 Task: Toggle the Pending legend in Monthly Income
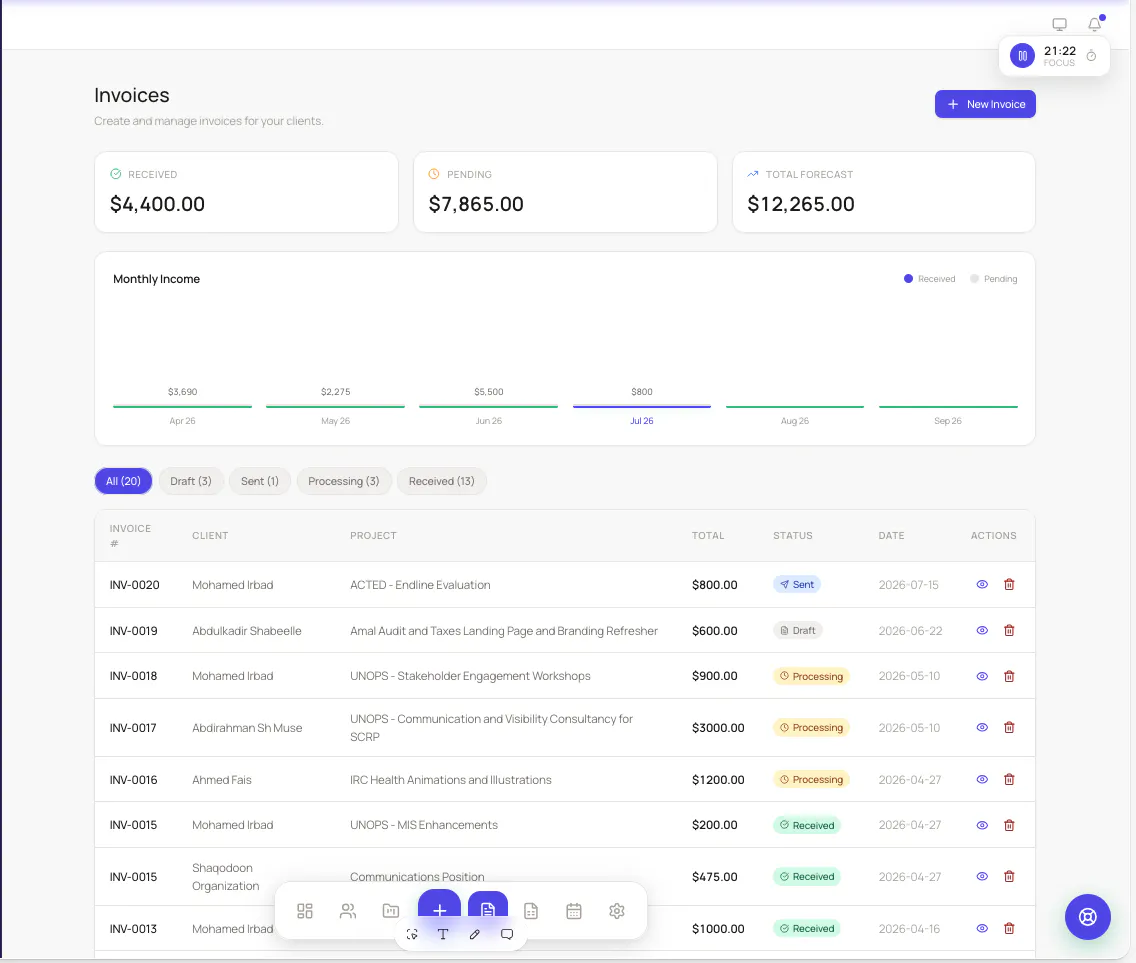click(993, 279)
